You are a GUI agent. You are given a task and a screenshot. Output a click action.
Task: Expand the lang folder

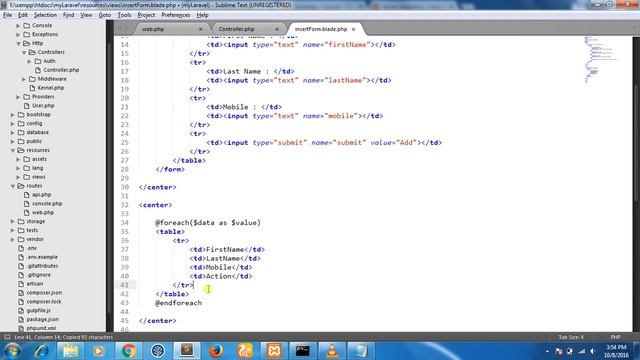pos(18,168)
